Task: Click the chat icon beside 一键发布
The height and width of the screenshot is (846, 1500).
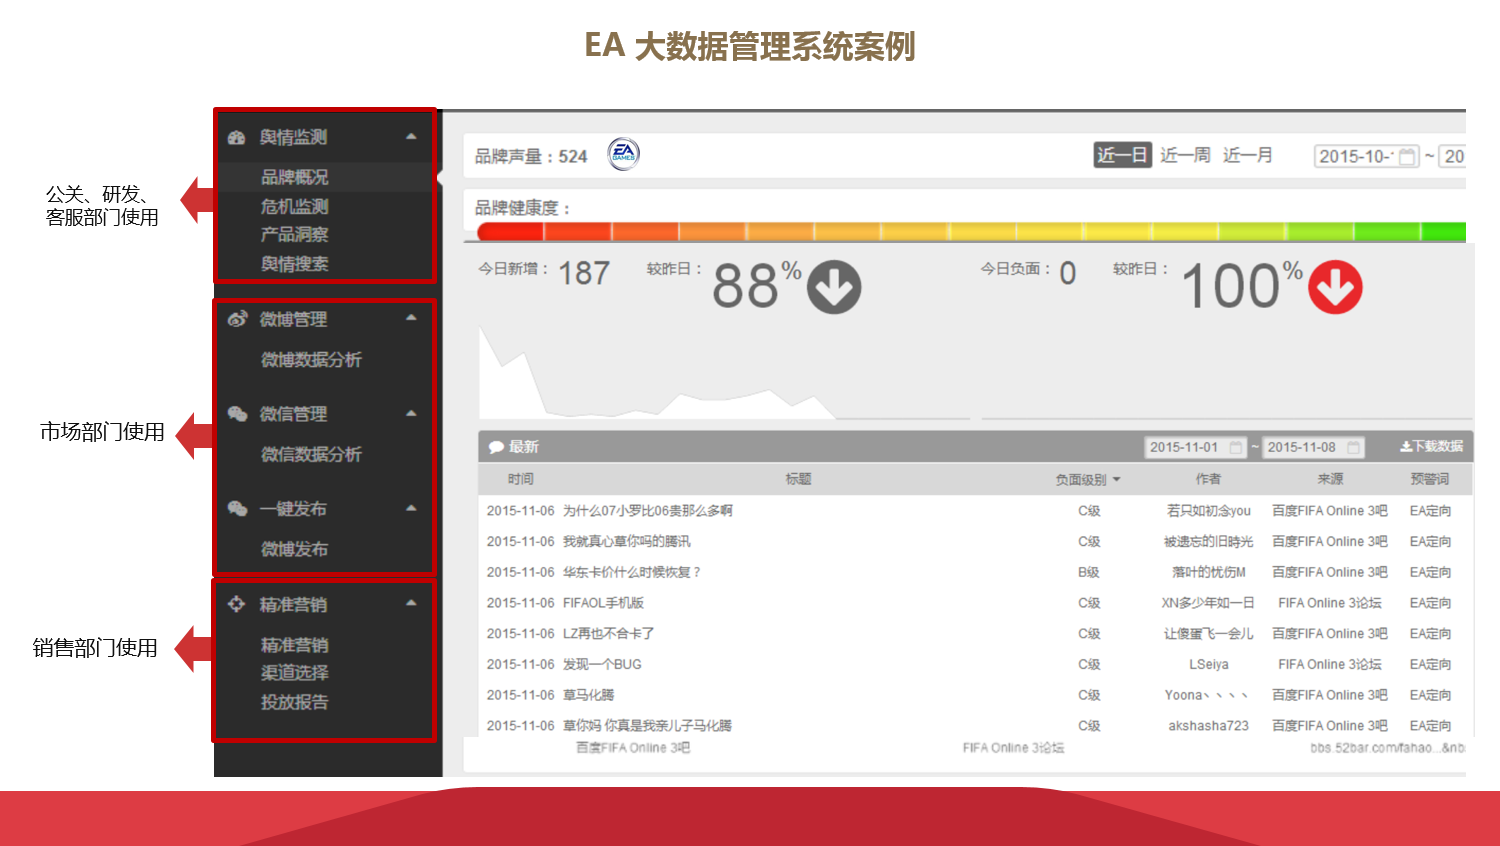Action: [x=237, y=509]
